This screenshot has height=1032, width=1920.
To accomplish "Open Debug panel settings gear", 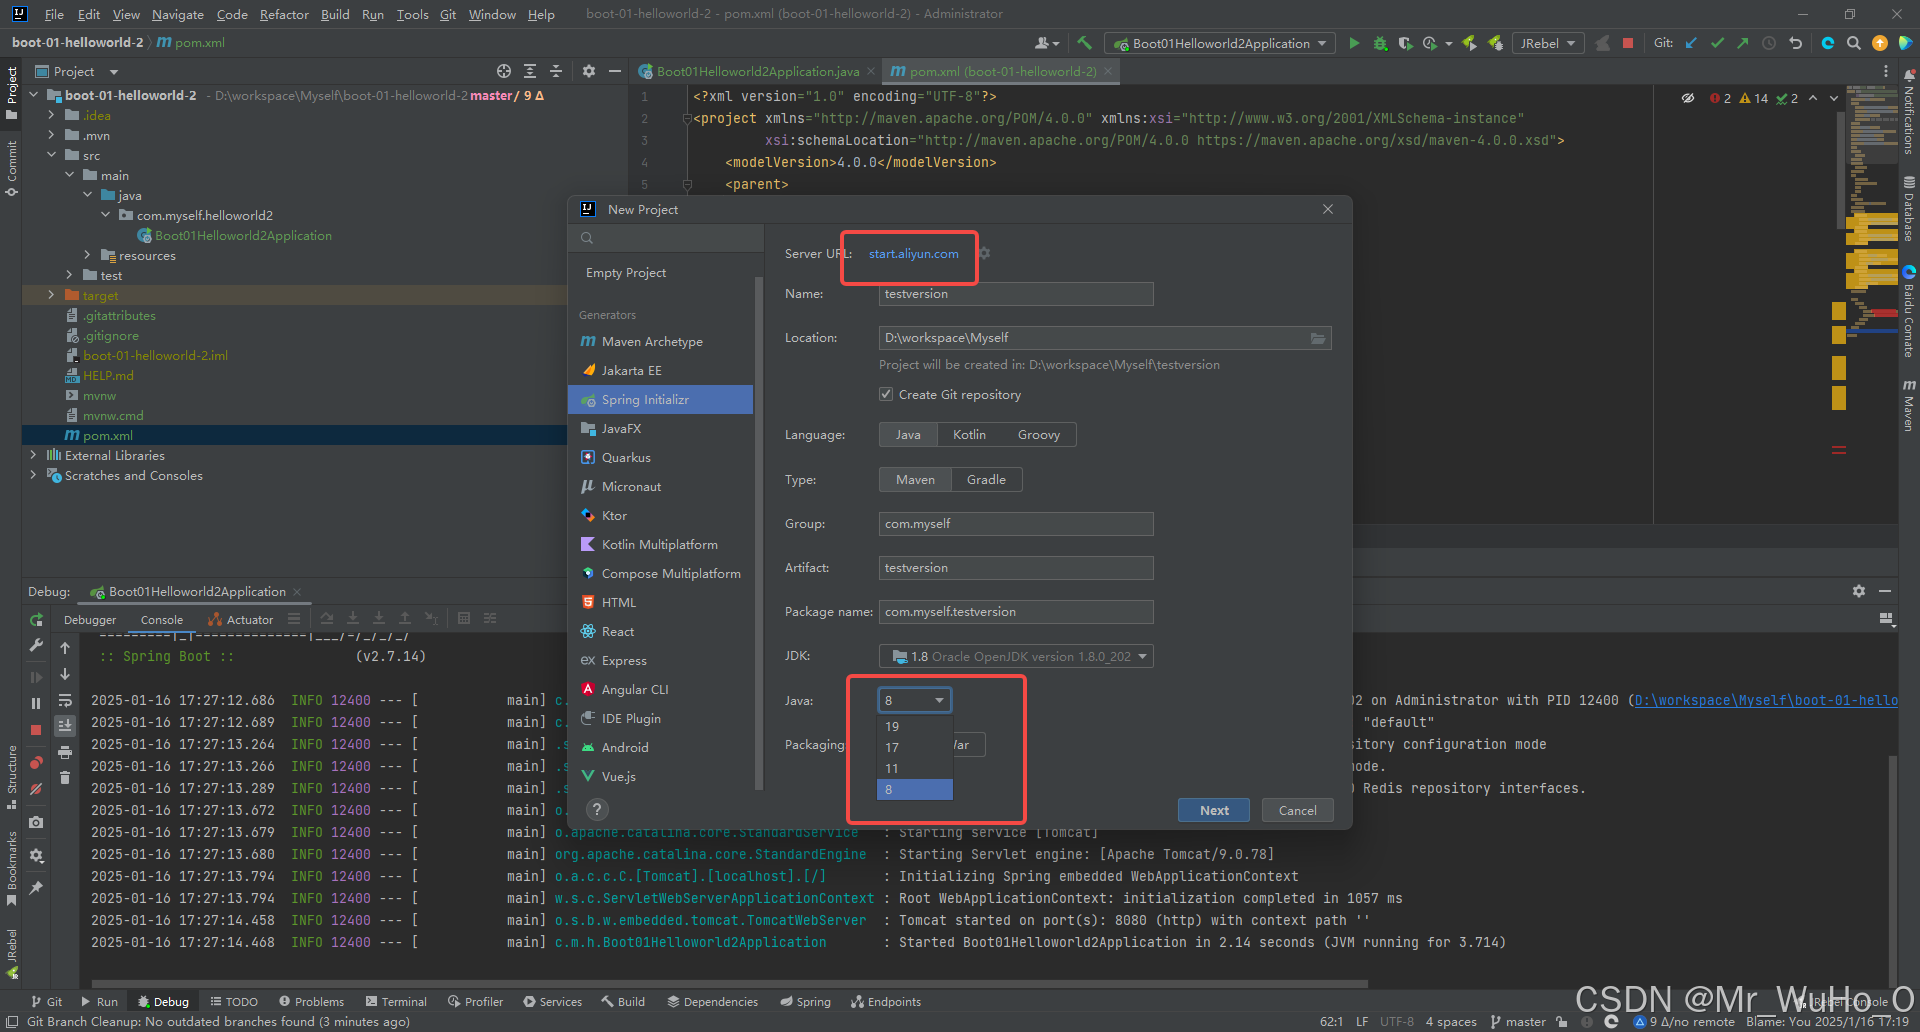I will tap(1859, 591).
